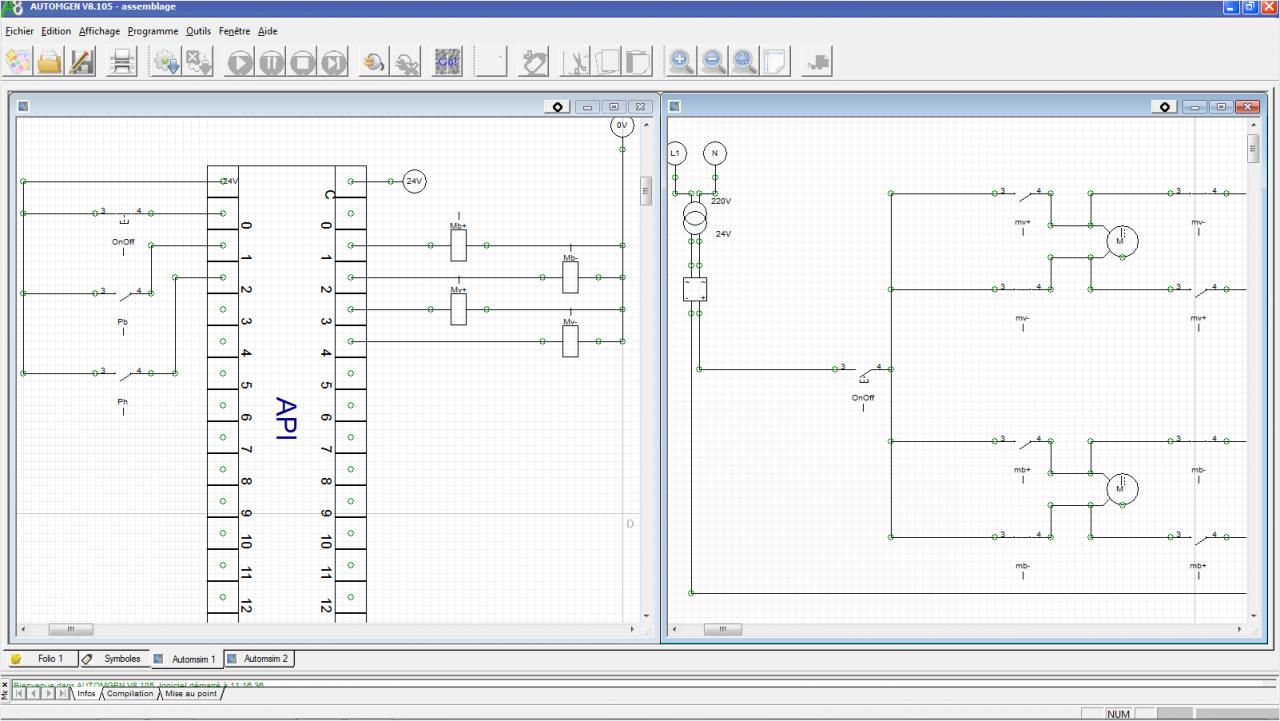This screenshot has height=721, width=1280.
Task: Switch to the Automsim 1 tab
Action: 186,659
